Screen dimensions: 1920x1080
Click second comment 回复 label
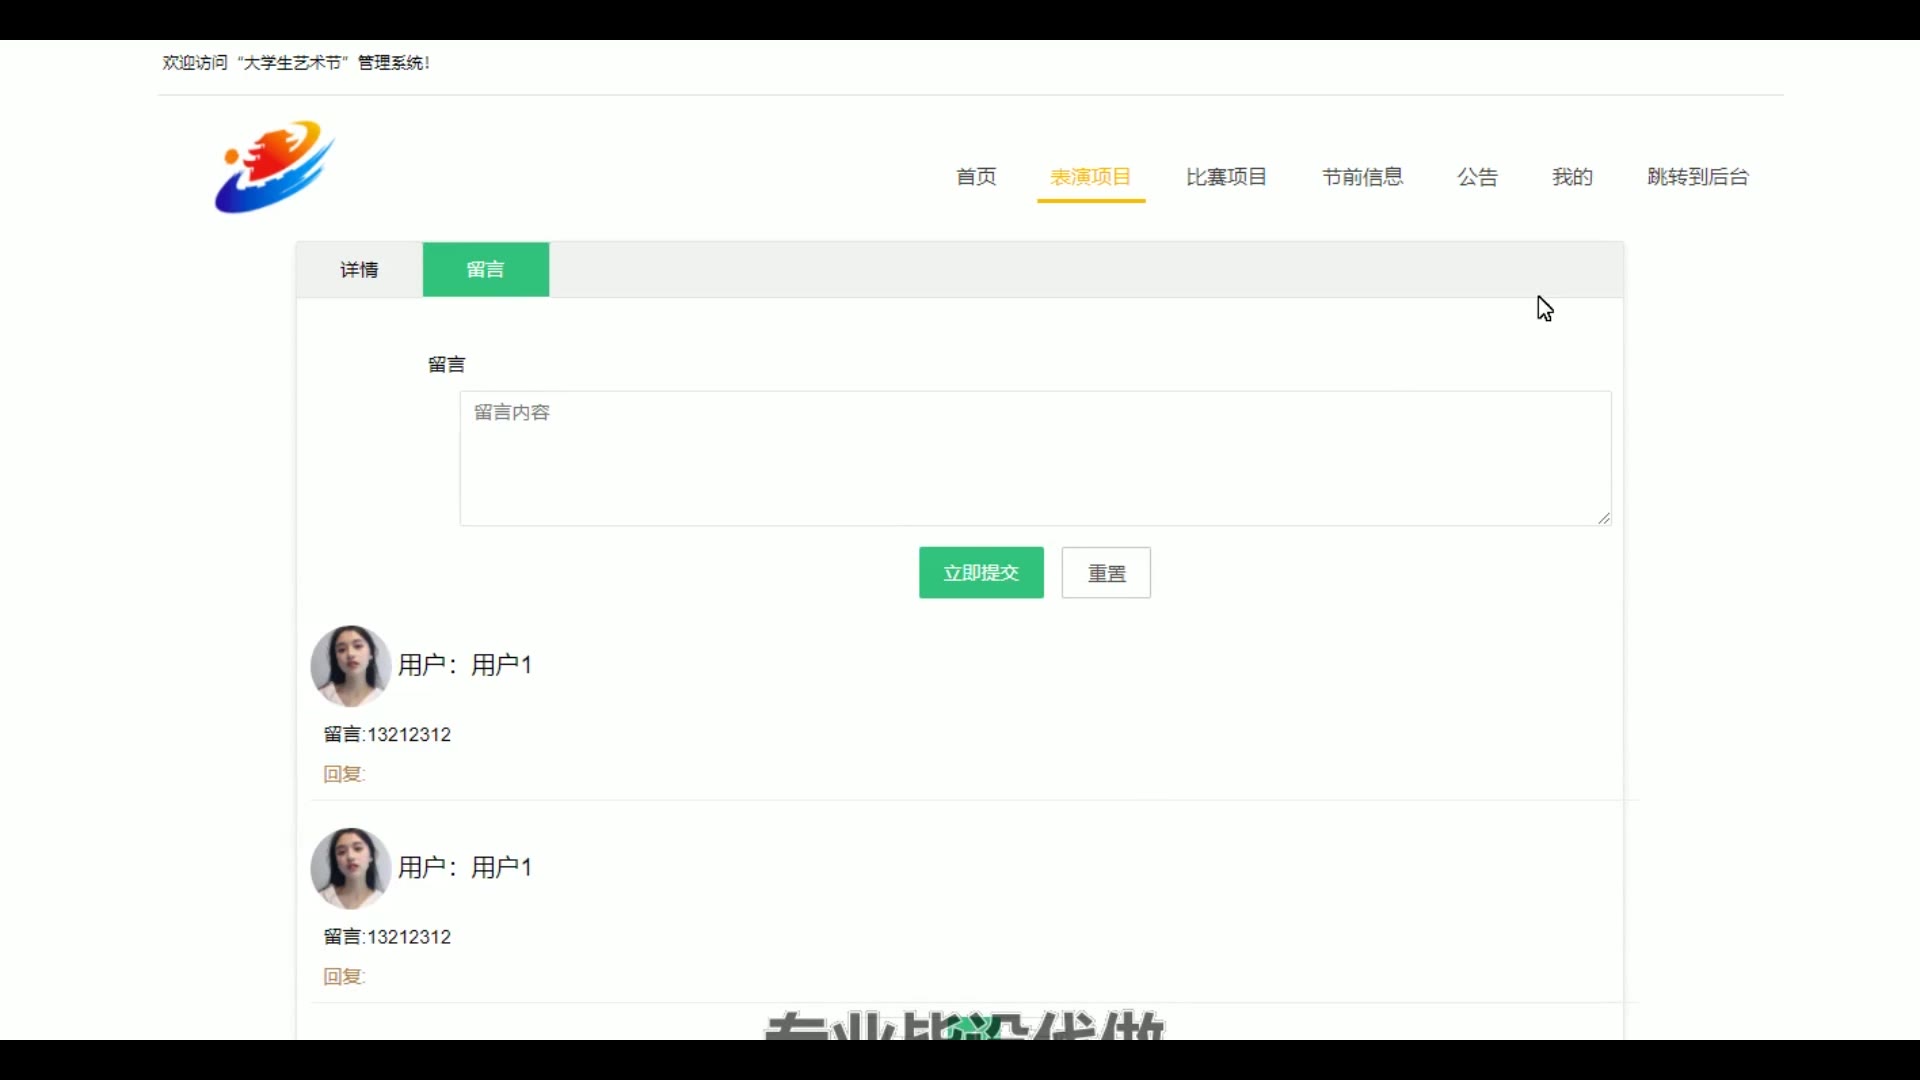[x=344, y=976]
